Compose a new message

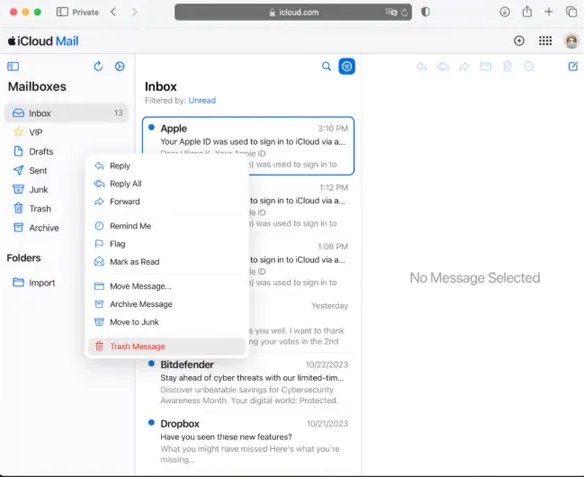tap(573, 66)
